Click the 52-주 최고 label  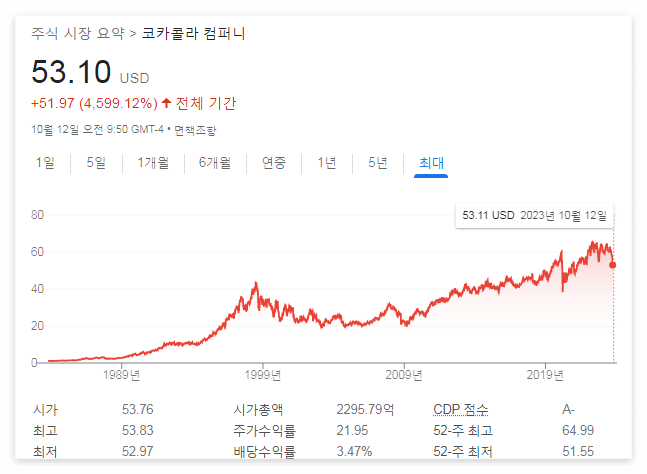pos(463,430)
